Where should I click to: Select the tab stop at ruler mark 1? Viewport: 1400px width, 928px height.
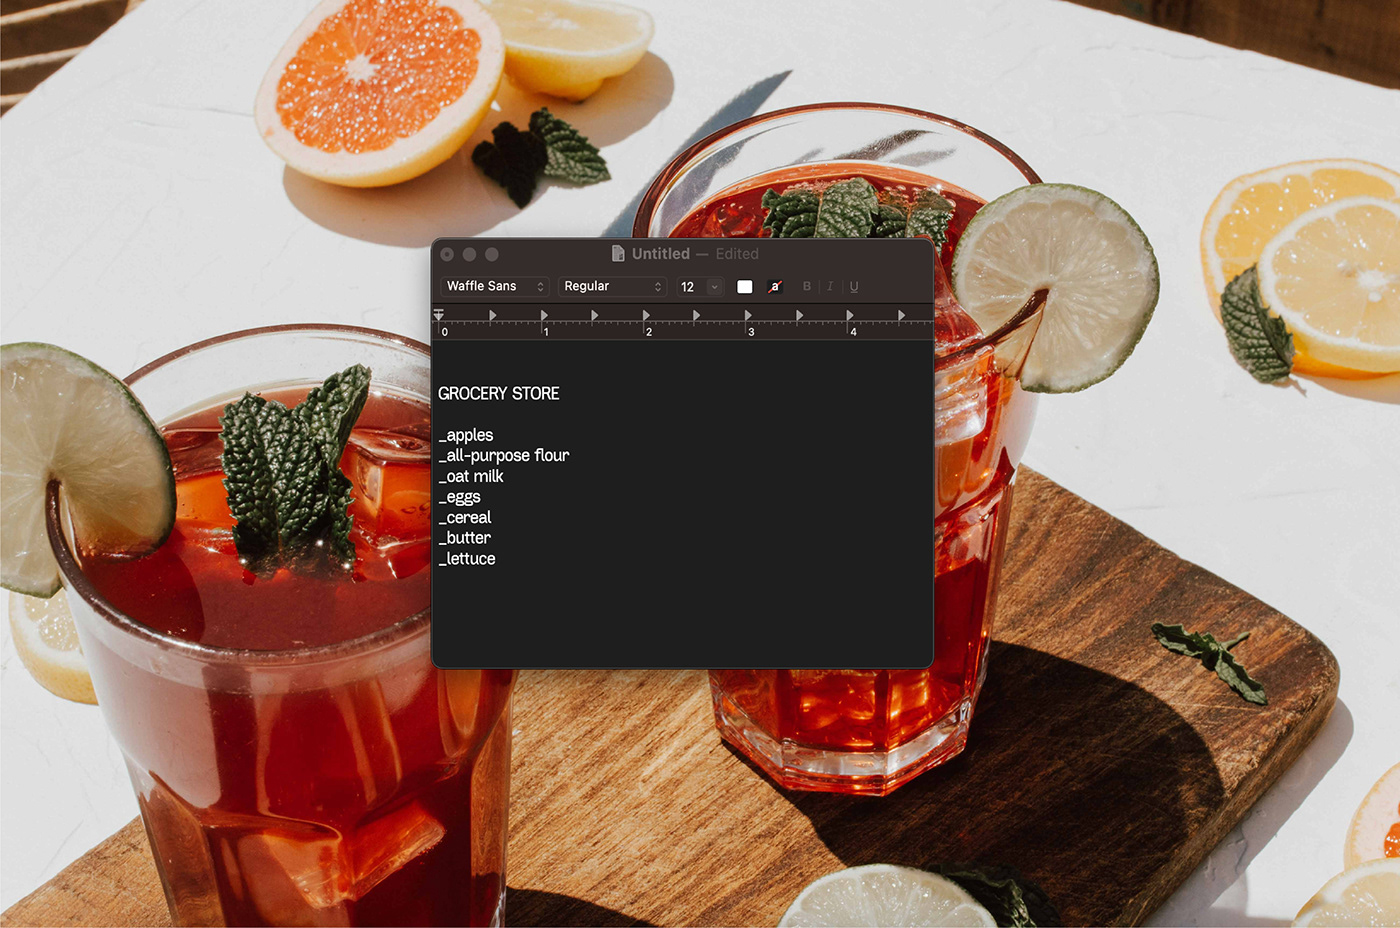click(544, 315)
